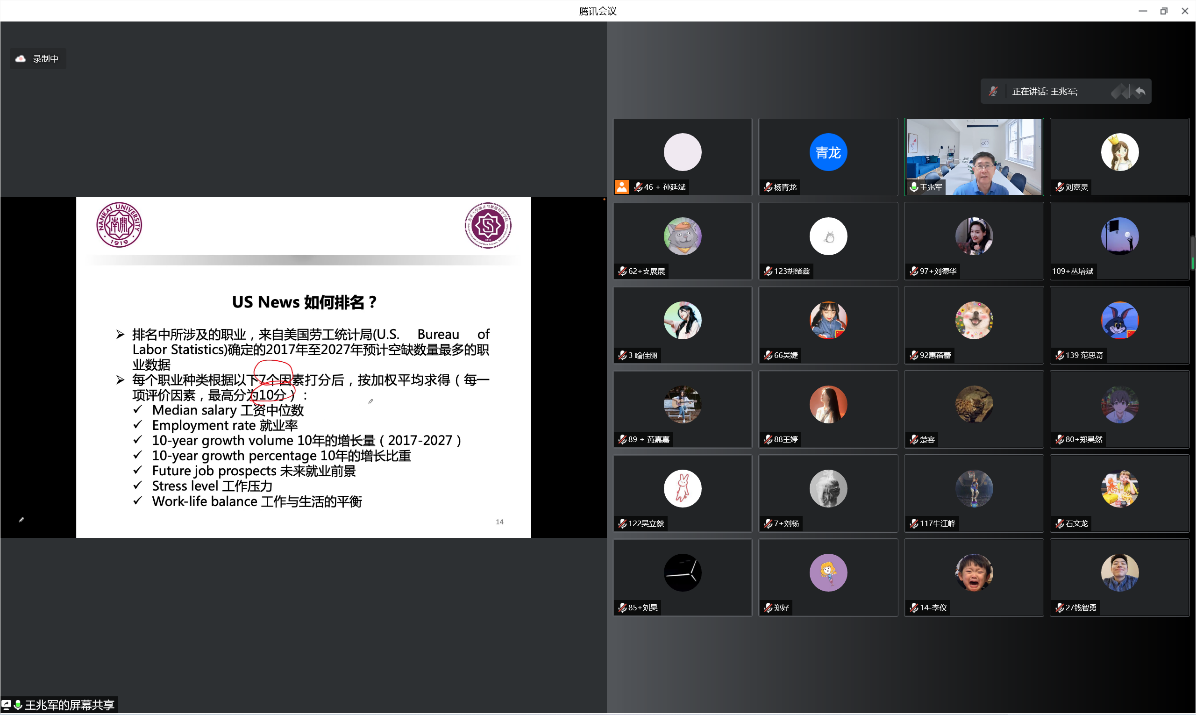The width and height of the screenshot is (1196, 715).
Task: Click the cloud recording indicator icon
Action: [x=20, y=59]
